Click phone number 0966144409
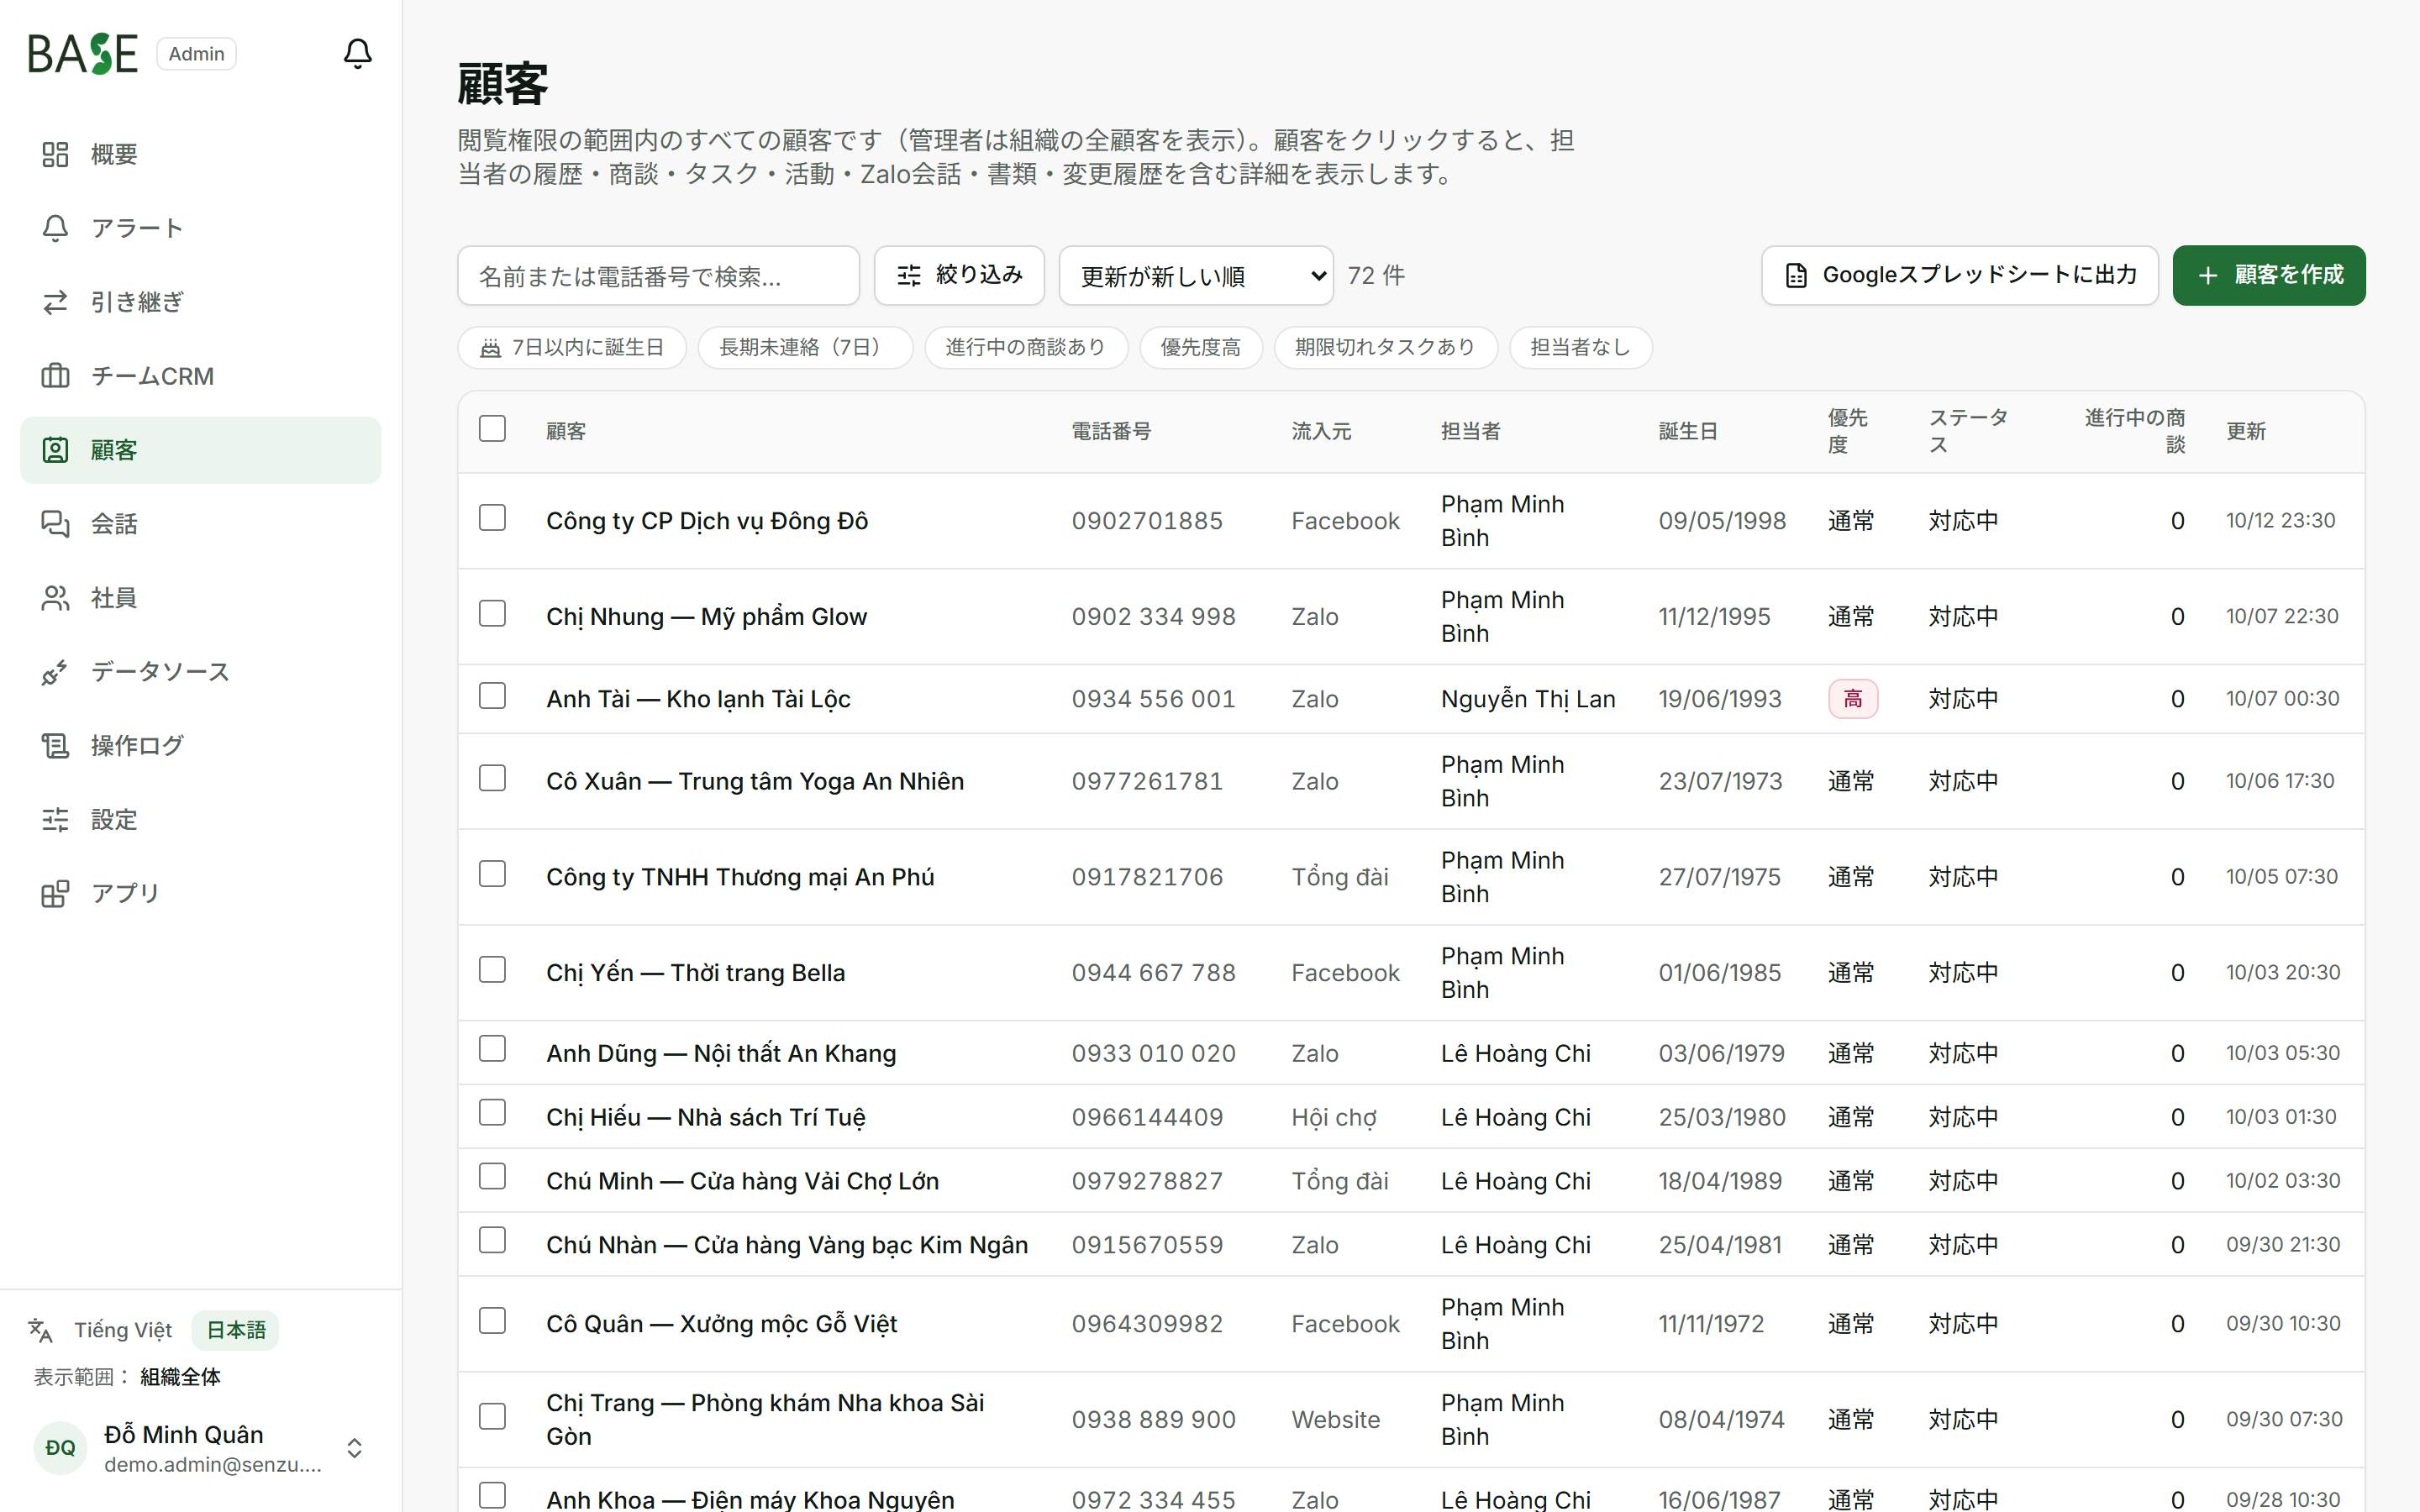Viewport: 2420px width, 1512px height. [x=1147, y=1117]
